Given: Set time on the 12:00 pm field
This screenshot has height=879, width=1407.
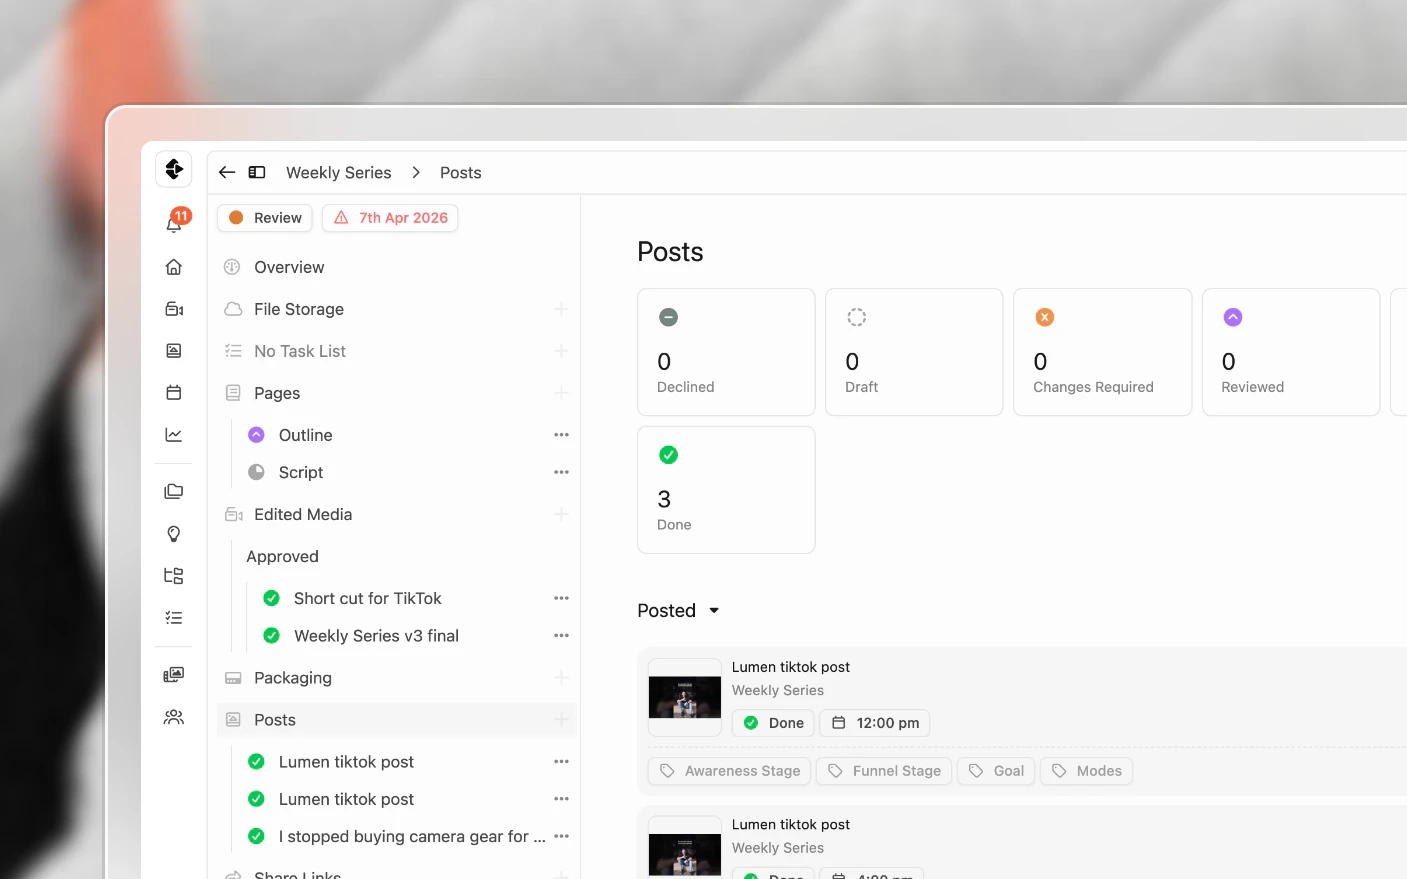Looking at the screenshot, I should (875, 723).
